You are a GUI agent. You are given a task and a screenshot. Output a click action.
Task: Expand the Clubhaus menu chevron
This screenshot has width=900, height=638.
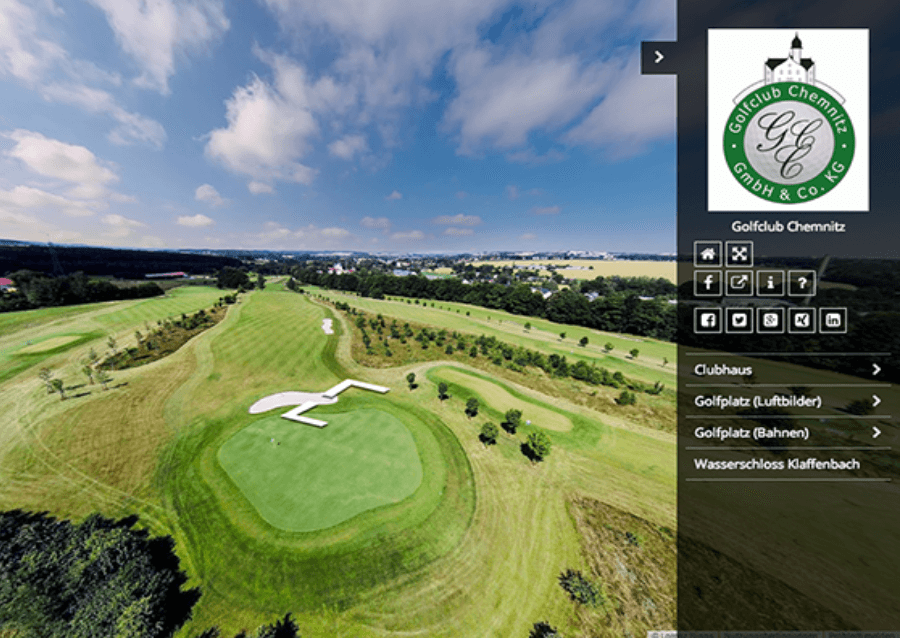click(x=876, y=369)
